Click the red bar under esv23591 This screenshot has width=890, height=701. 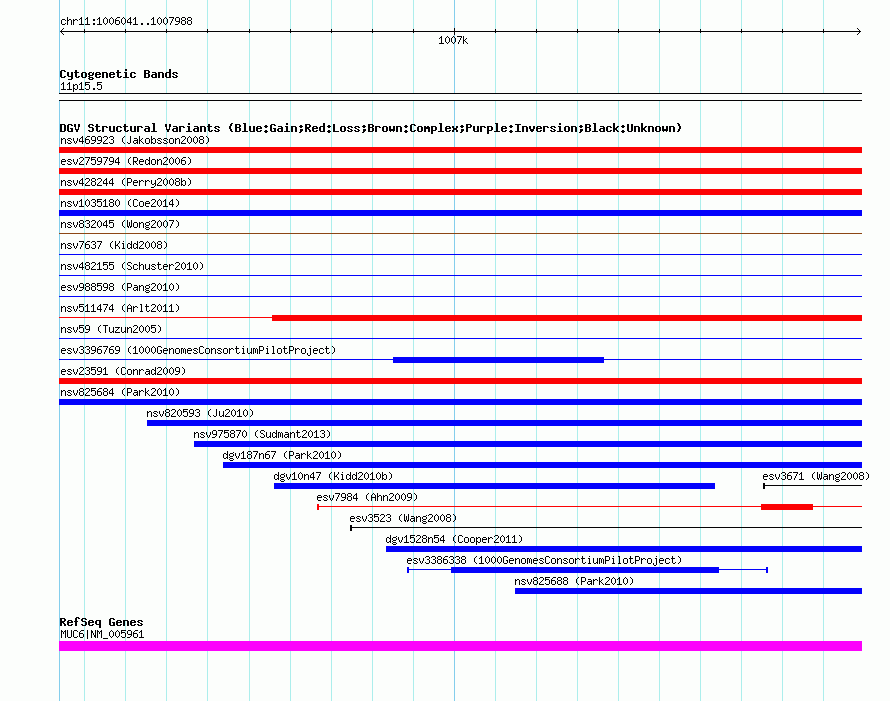[x=460, y=381]
